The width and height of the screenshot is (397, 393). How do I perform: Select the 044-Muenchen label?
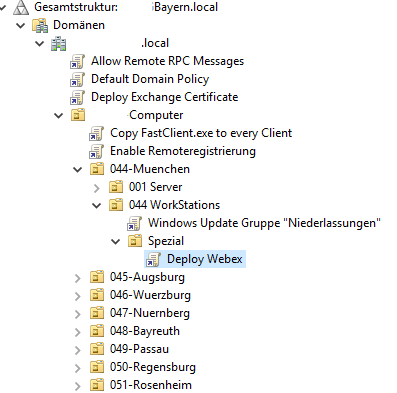[150, 169]
